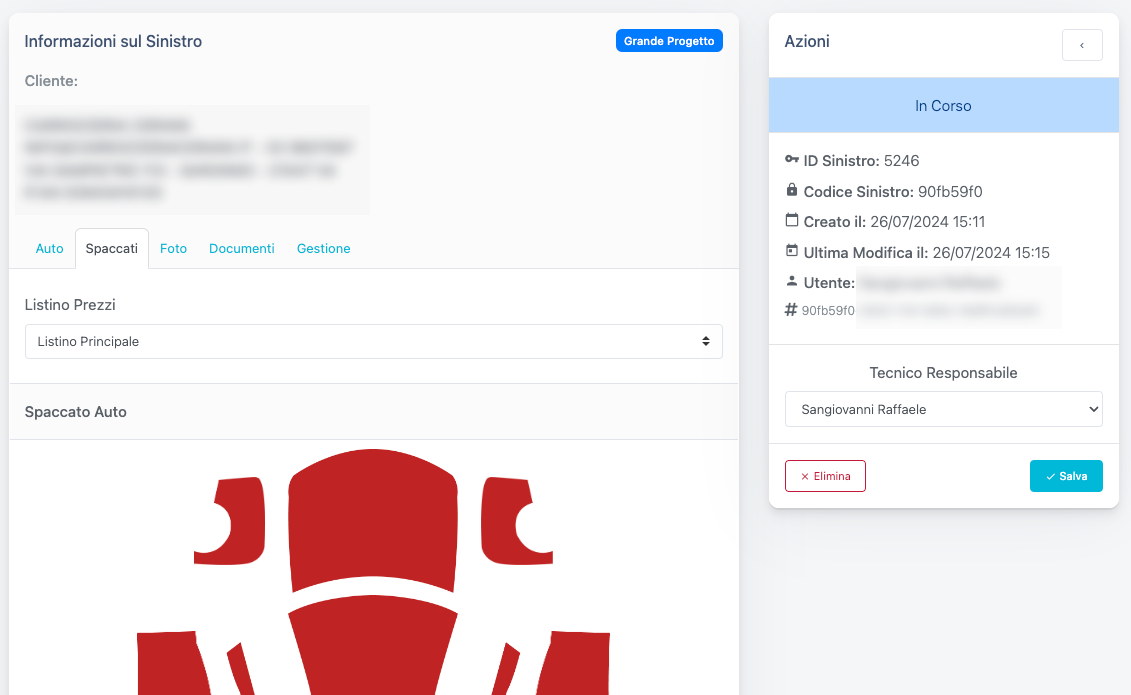
Task: Open the Gestione tab
Action: 323,249
